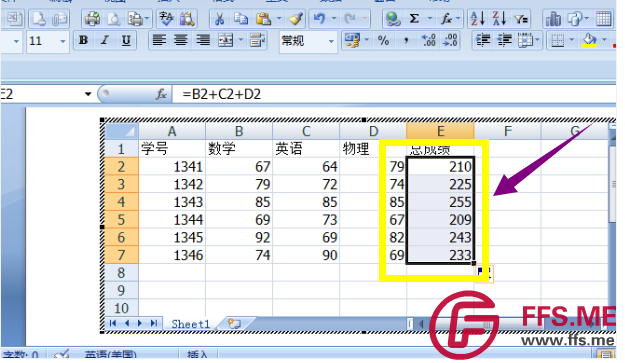Select the Format Painter brush
This screenshot has width=625, height=363.
tap(296, 18)
